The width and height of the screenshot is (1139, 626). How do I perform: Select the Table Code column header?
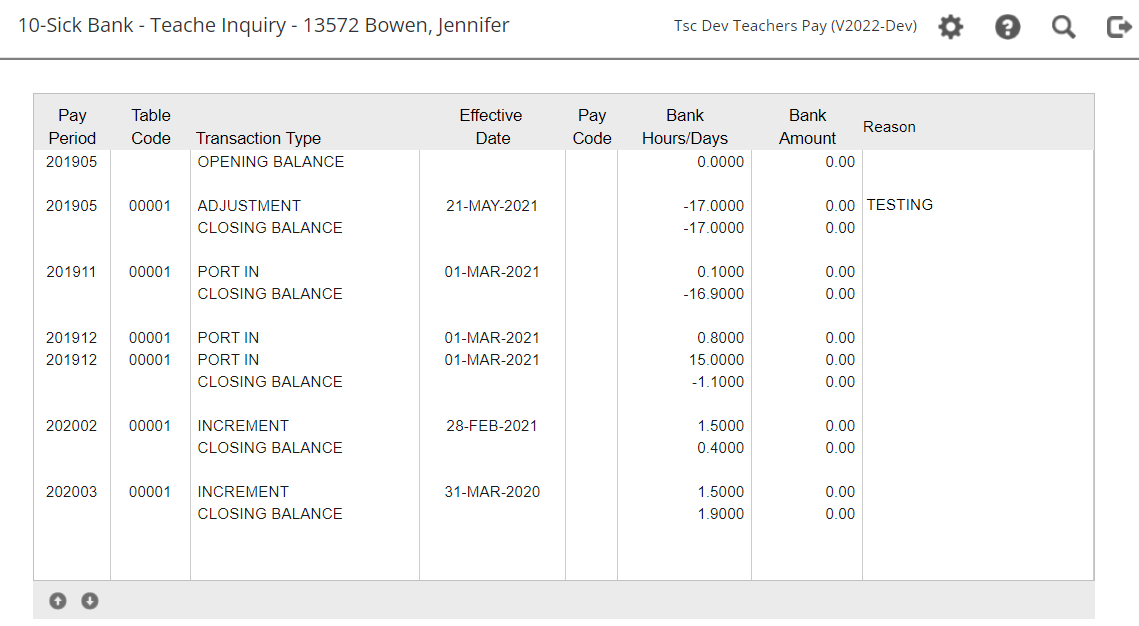click(x=151, y=127)
